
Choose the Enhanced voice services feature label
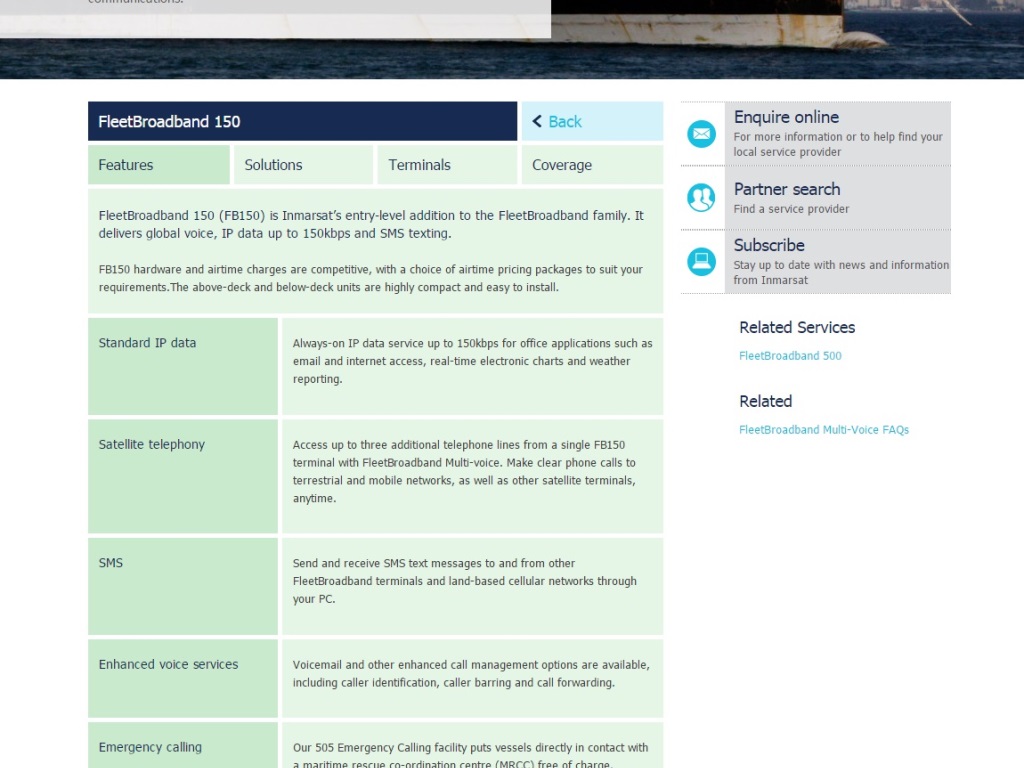(x=168, y=664)
